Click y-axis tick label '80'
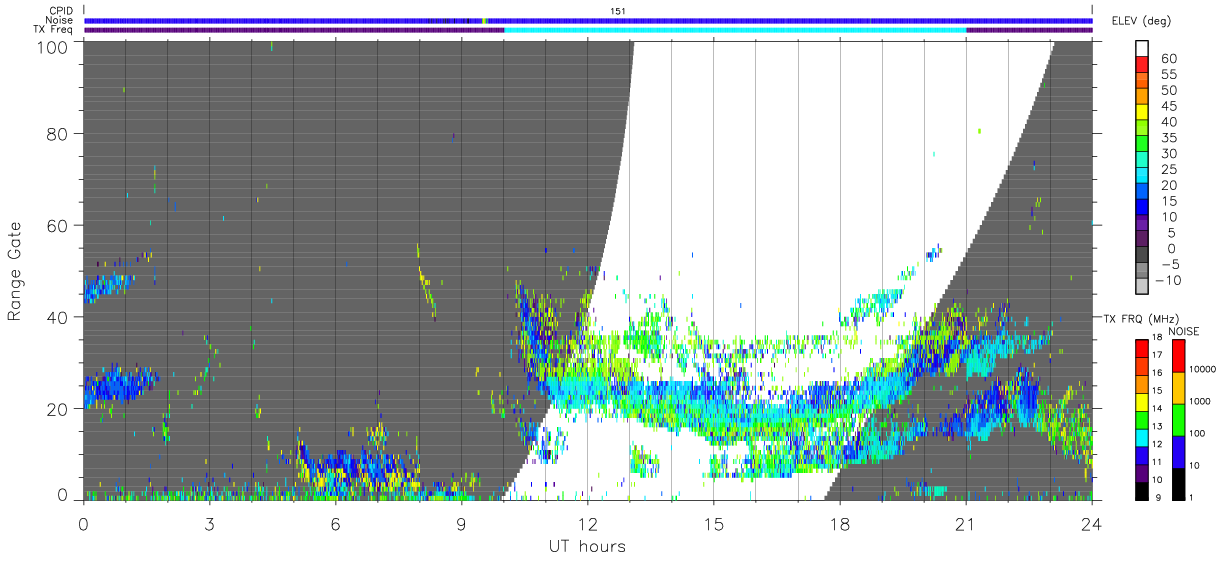 click(x=58, y=134)
